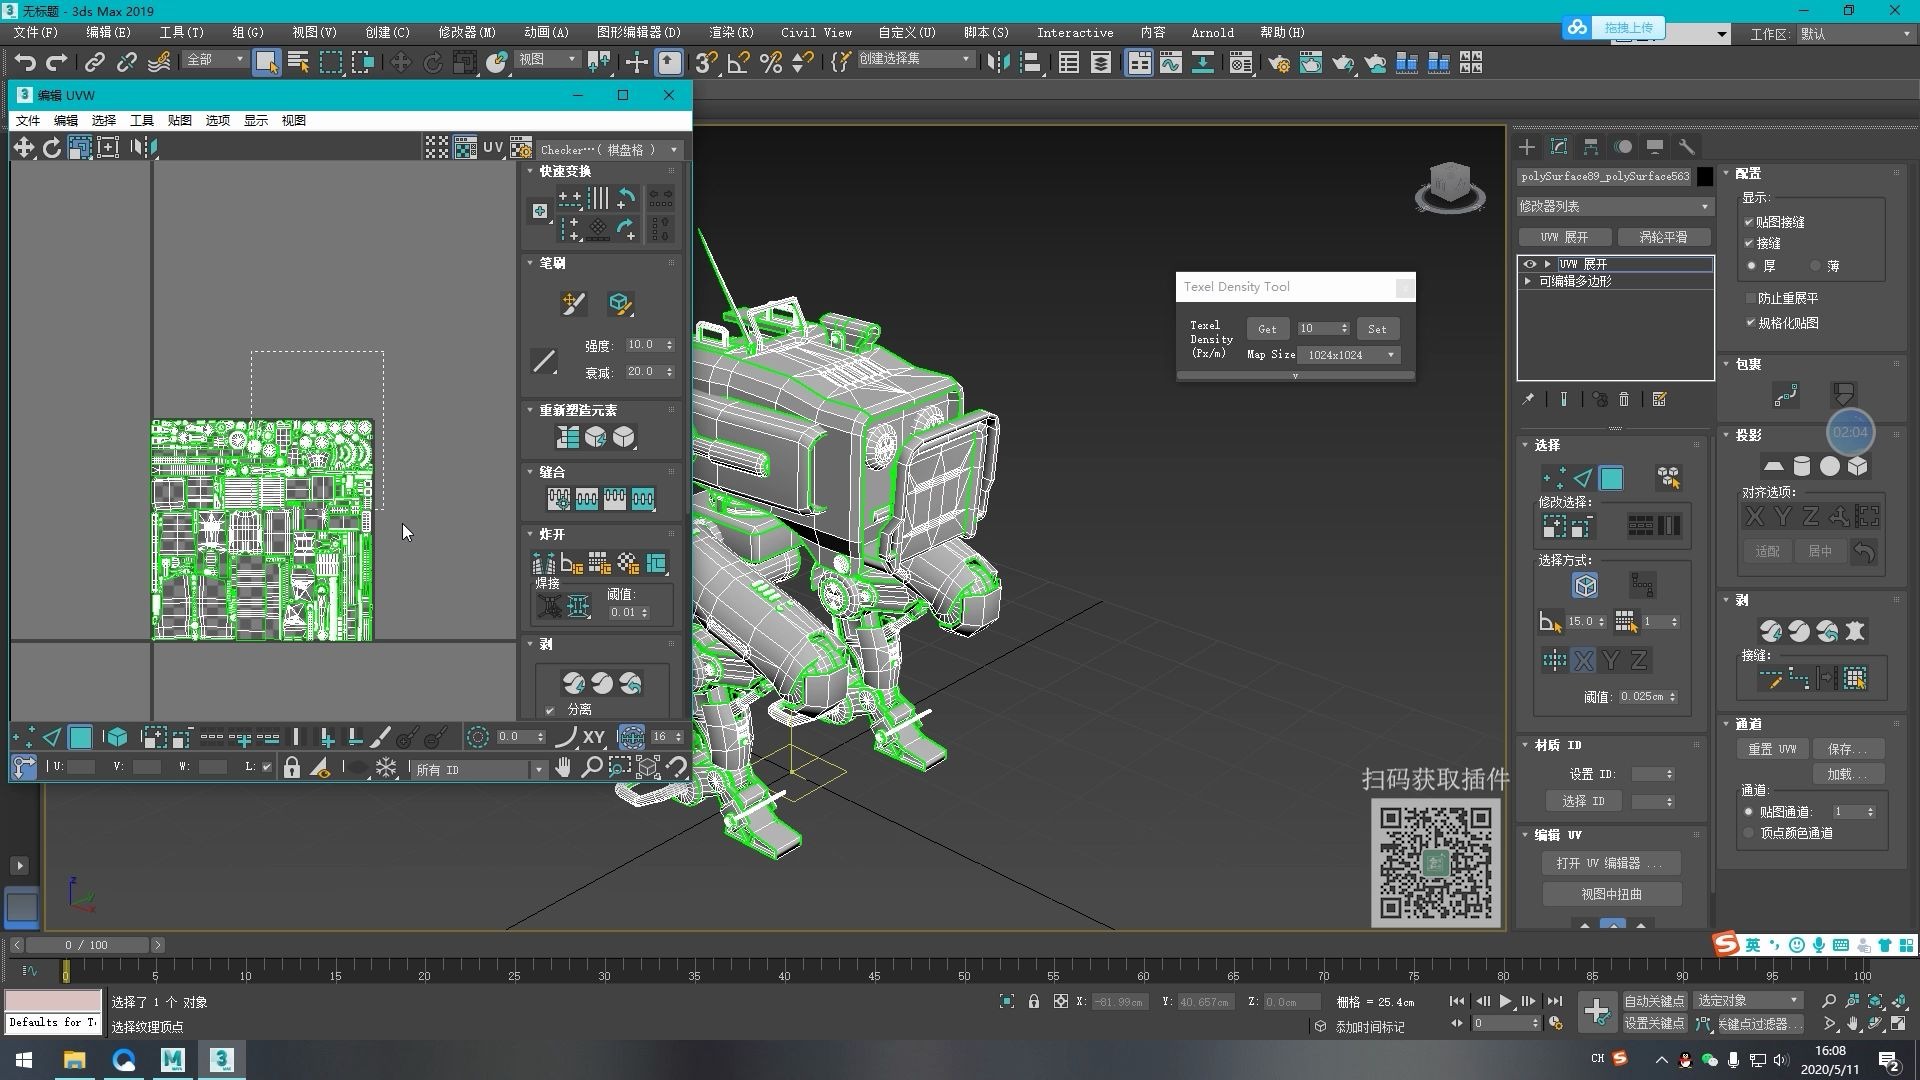Select the 厚 thick radio button
1920x1080 pixels.
(1751, 266)
